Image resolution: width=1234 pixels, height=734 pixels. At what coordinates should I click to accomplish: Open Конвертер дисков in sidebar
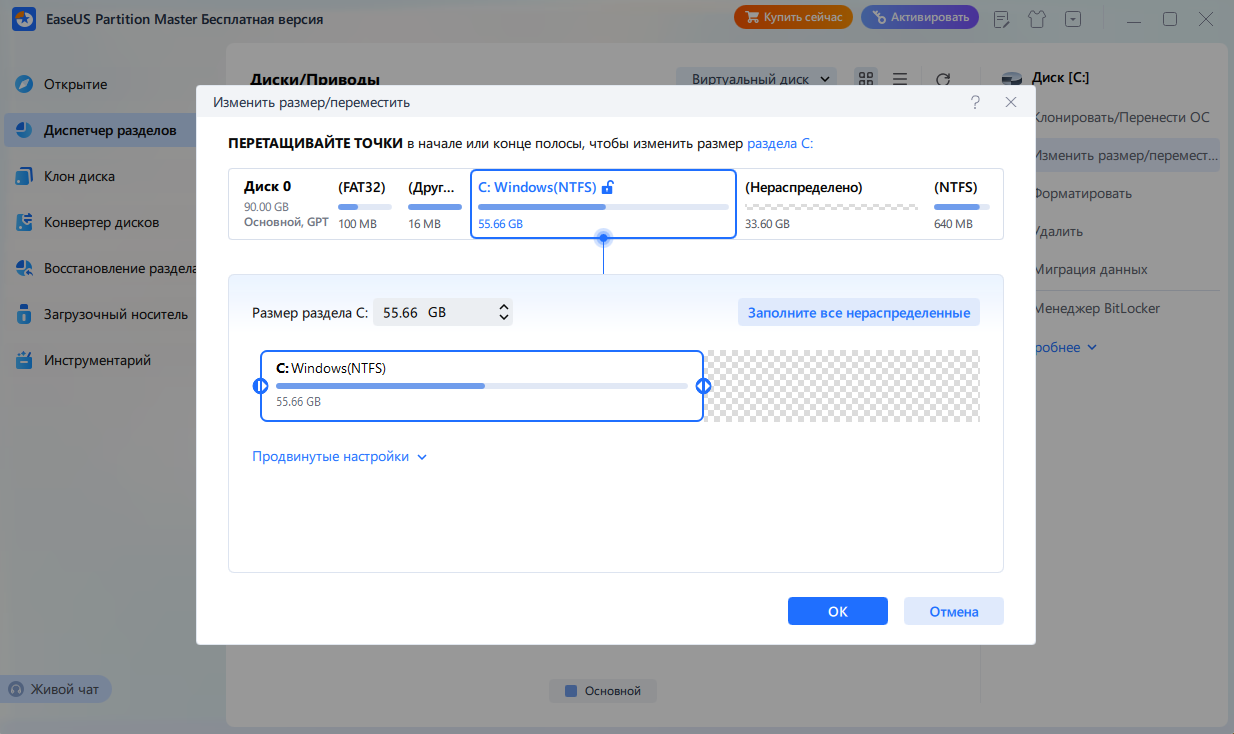(100, 222)
